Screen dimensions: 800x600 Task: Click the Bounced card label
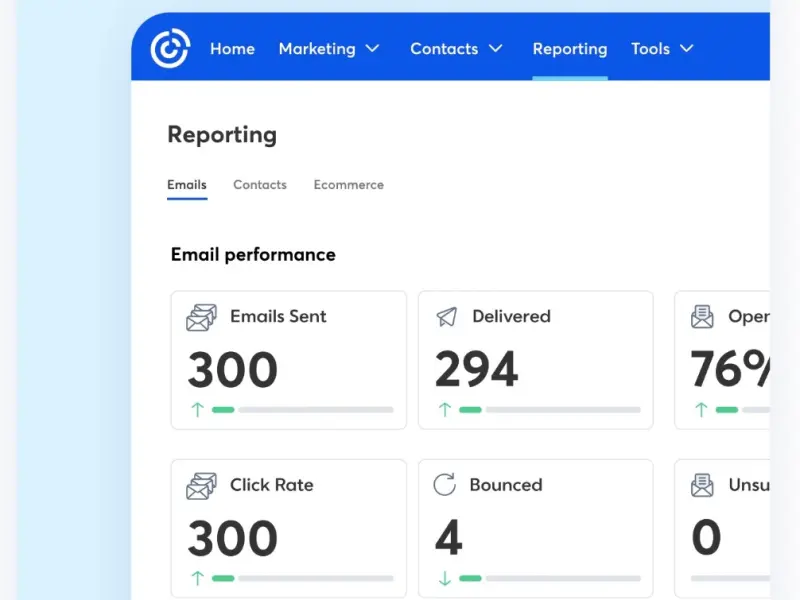tap(506, 485)
